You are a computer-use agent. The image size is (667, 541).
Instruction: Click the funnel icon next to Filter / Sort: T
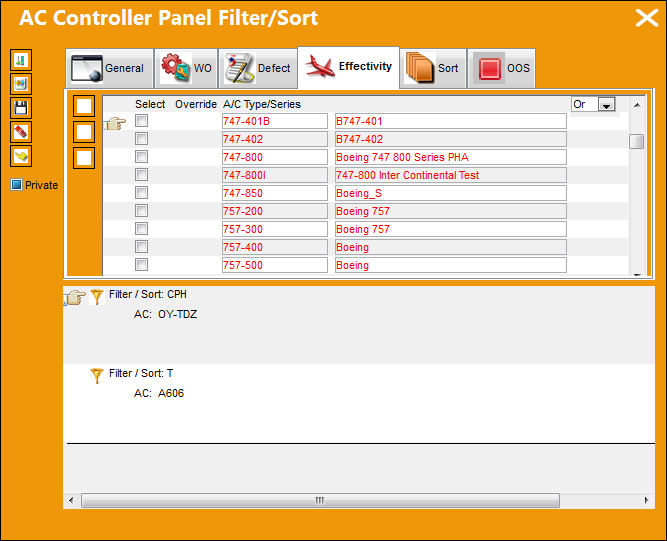point(97,375)
